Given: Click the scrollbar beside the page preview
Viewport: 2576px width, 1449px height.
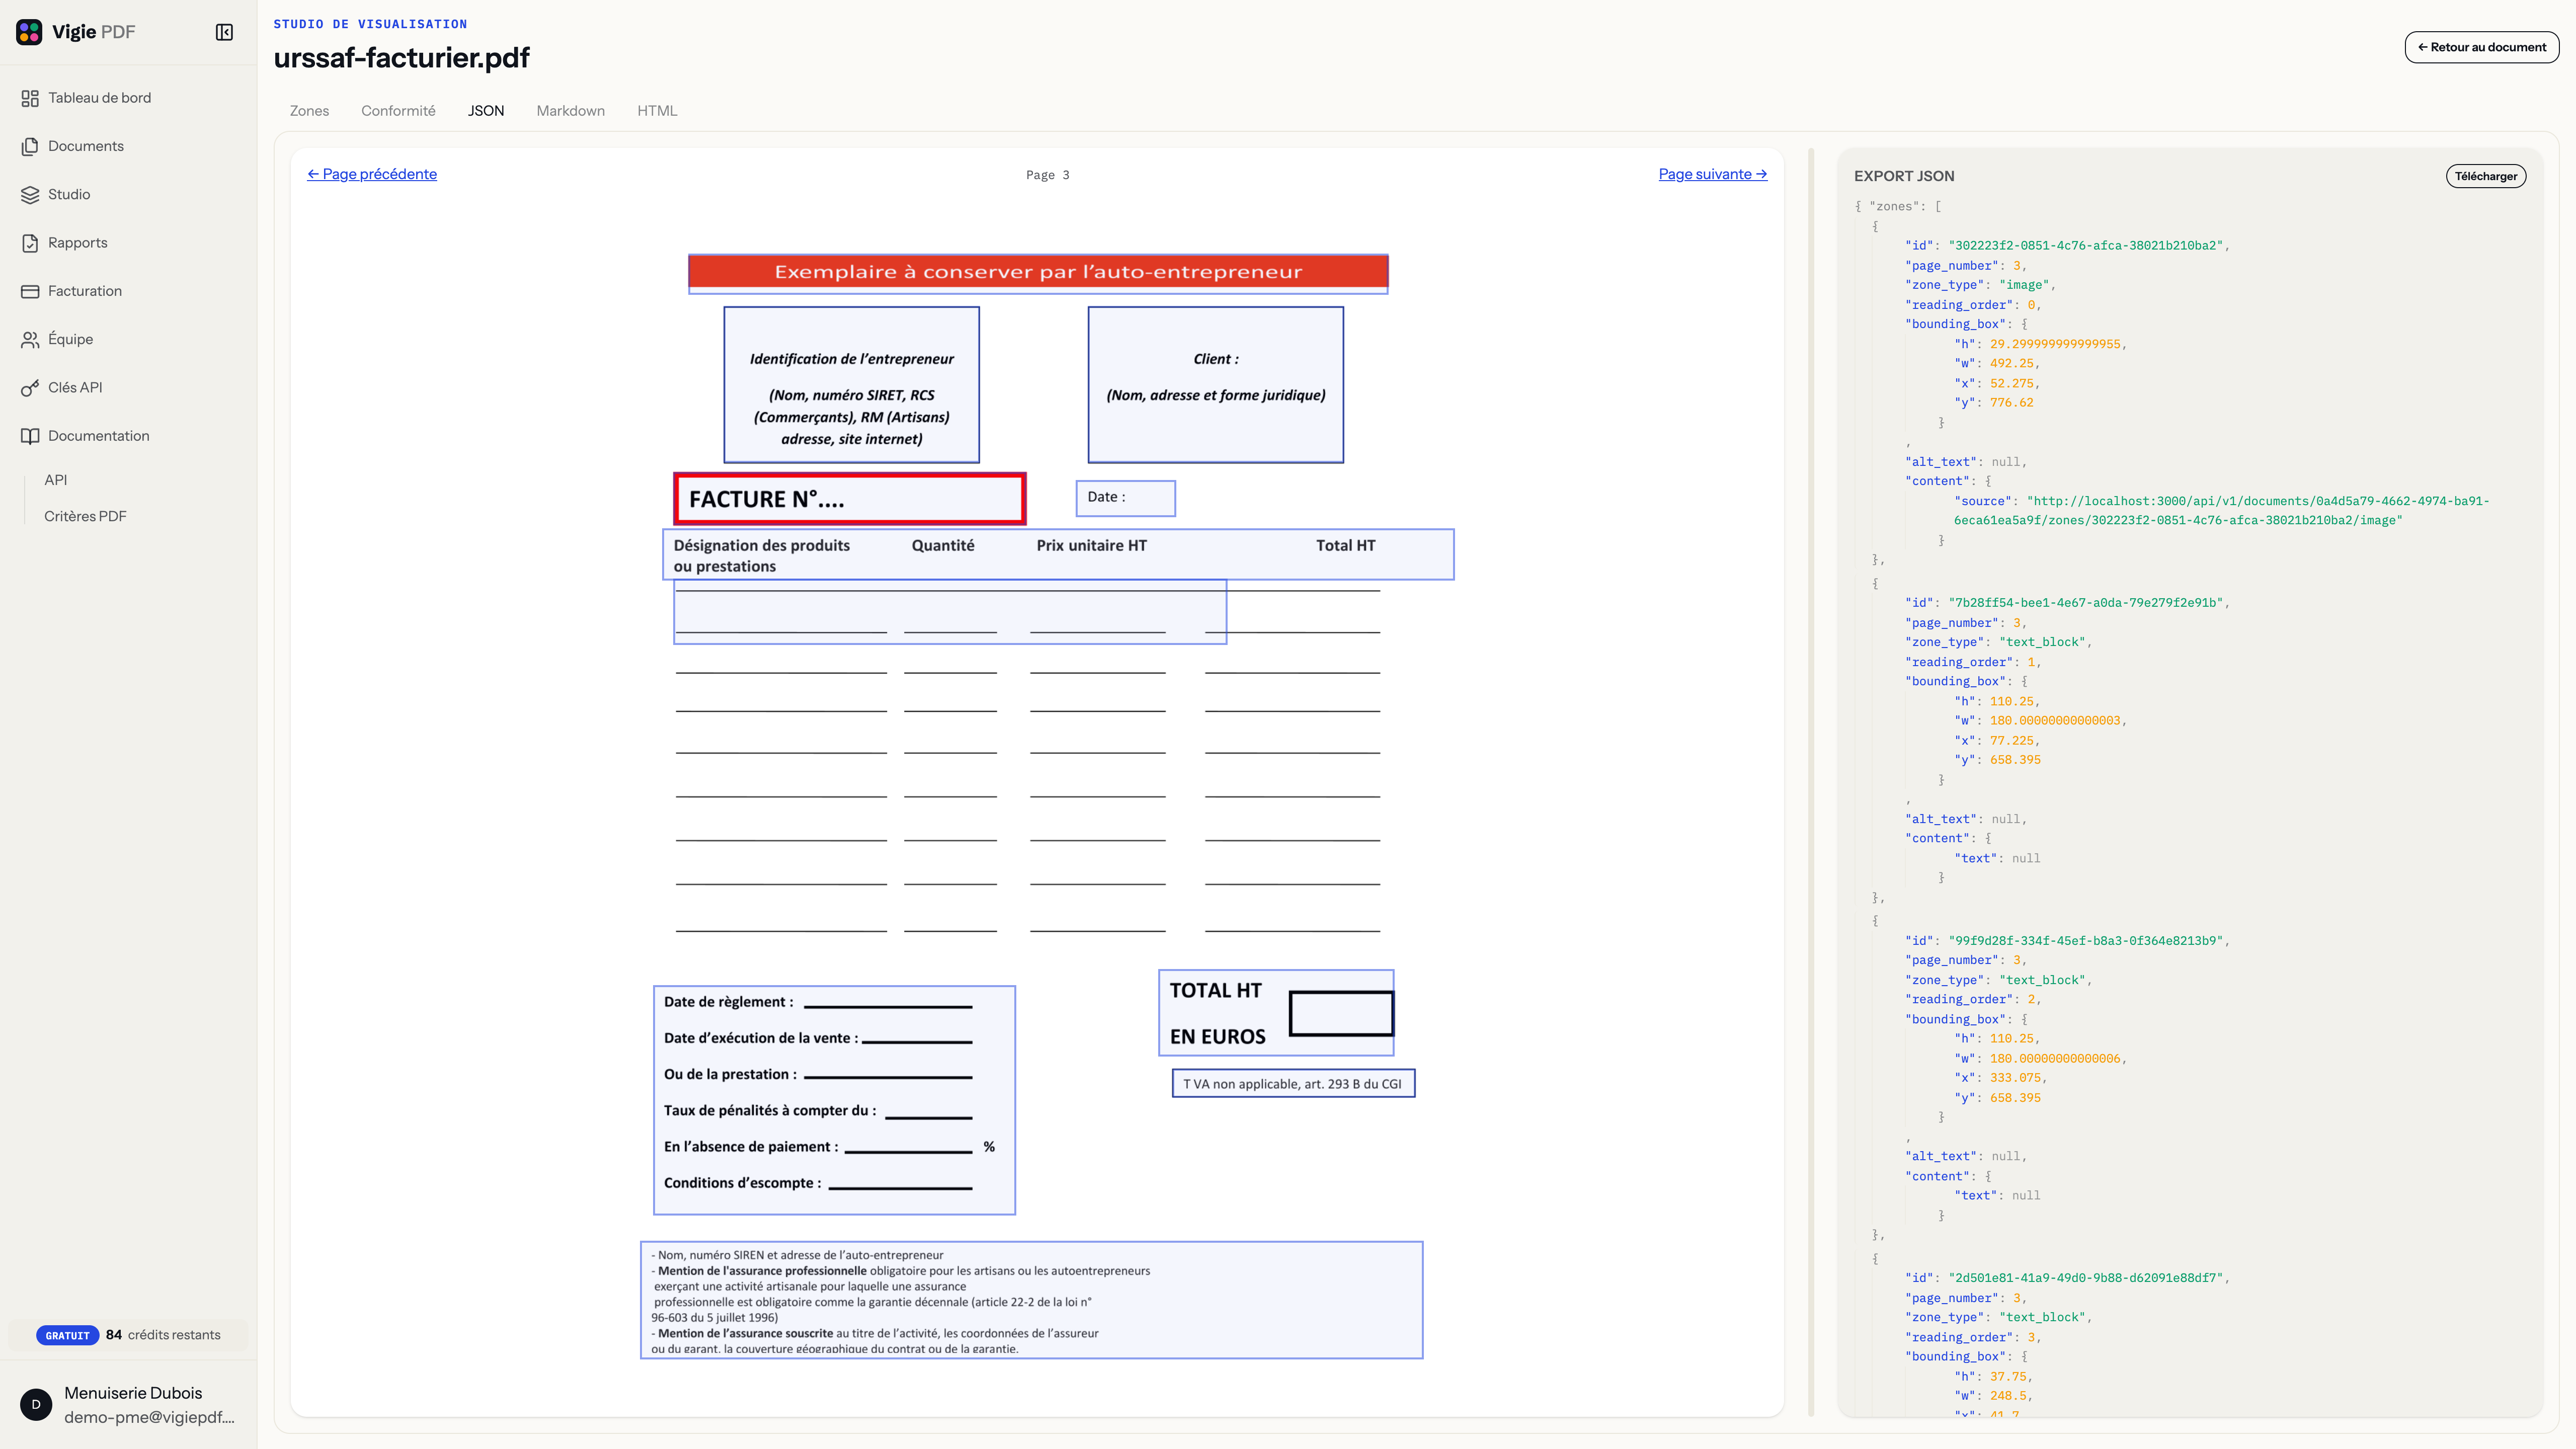Looking at the screenshot, I should [1811, 782].
